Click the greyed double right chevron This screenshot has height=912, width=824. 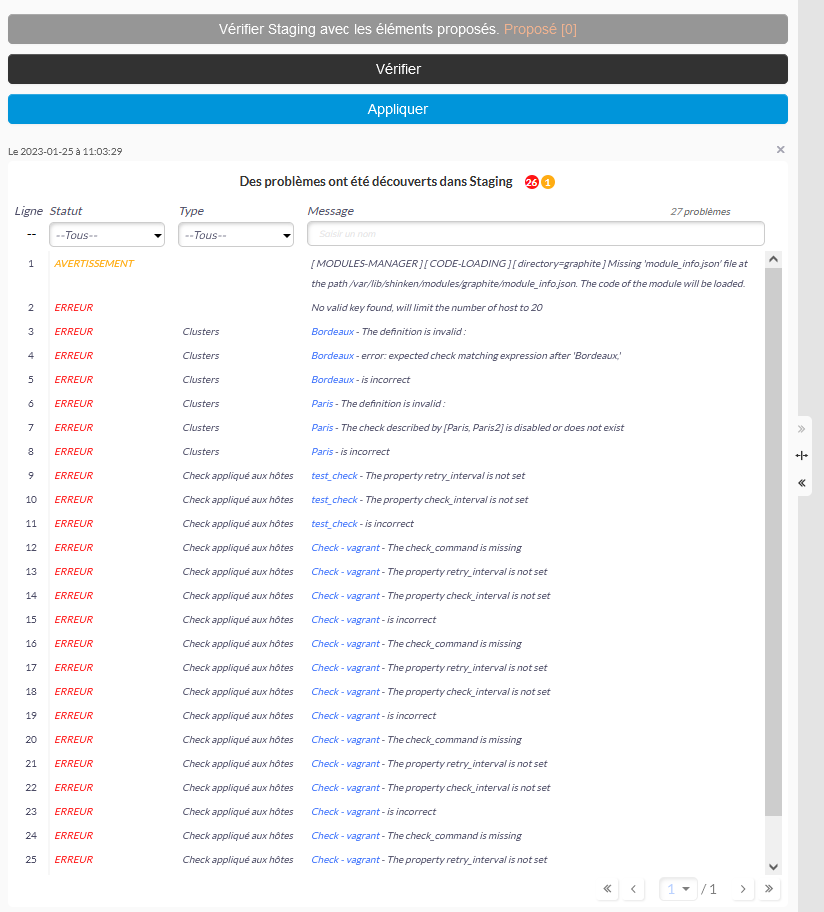click(x=801, y=429)
